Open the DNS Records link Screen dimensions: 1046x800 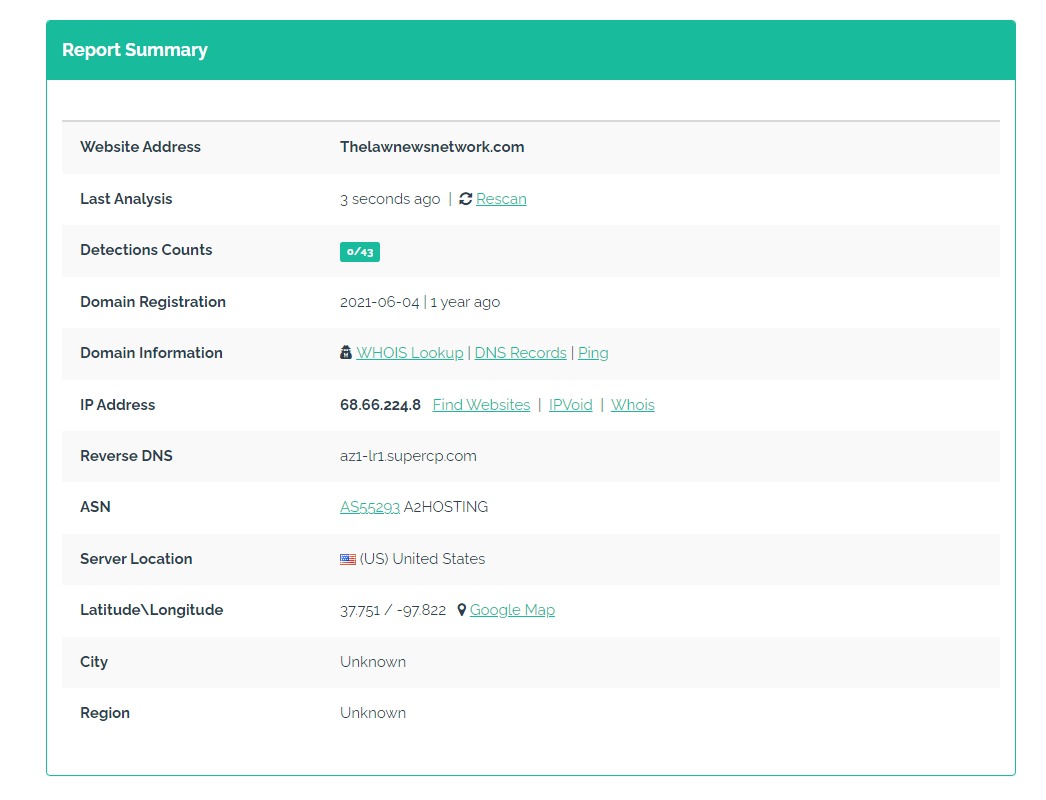(x=520, y=352)
